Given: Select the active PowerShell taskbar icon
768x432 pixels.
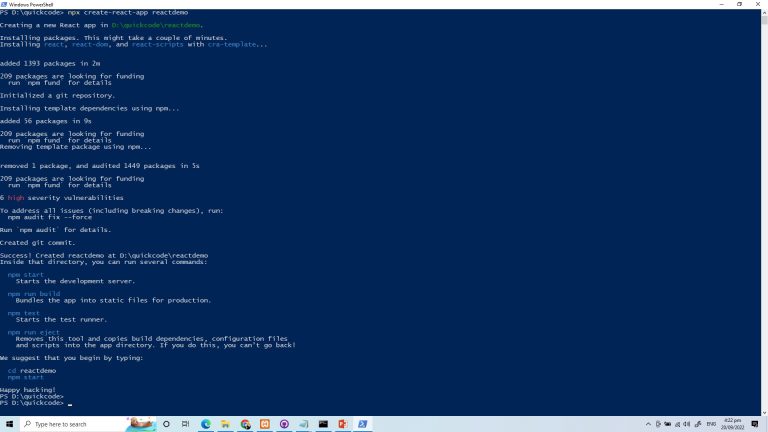Looking at the screenshot, I should pos(362,424).
